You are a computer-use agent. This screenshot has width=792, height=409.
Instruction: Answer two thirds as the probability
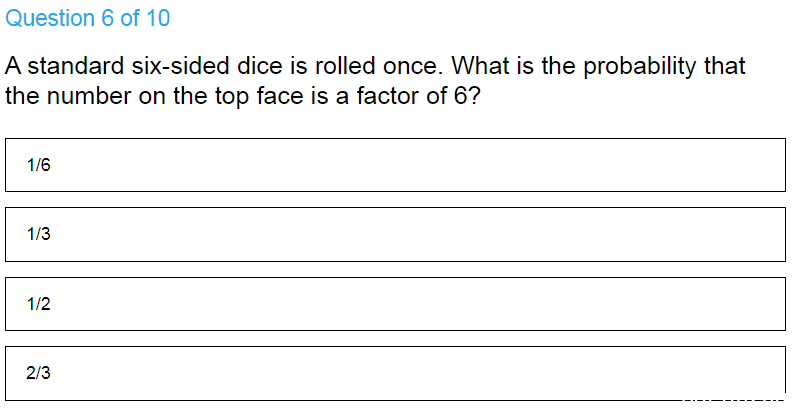click(x=395, y=373)
